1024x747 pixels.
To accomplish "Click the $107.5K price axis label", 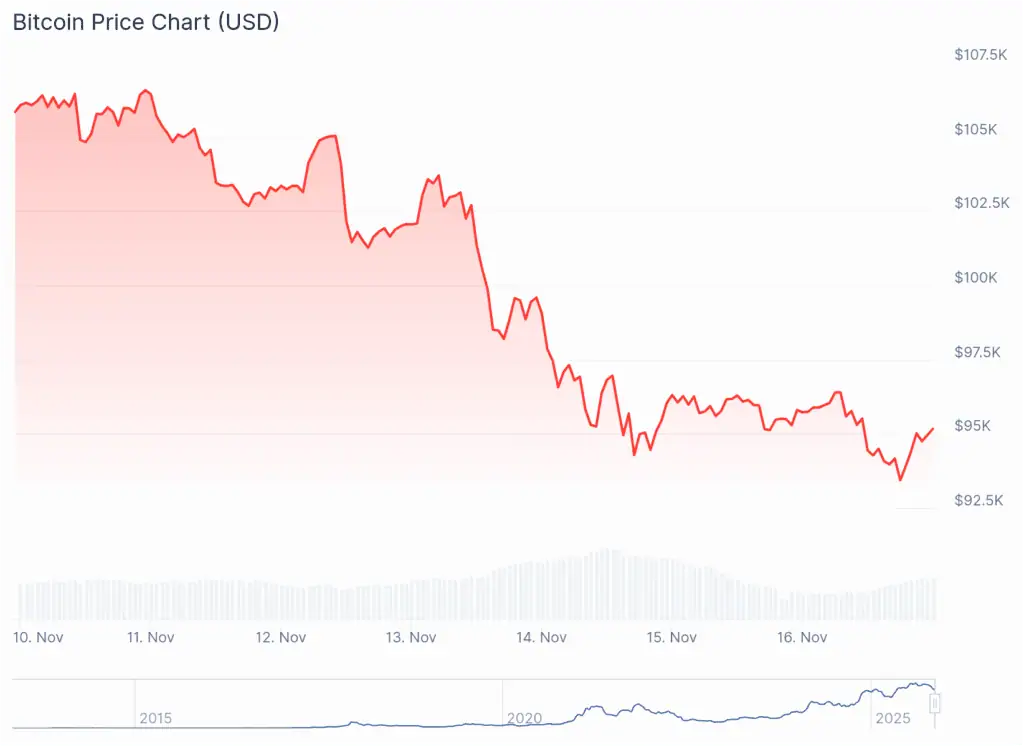I will pyautogui.click(x=980, y=55).
